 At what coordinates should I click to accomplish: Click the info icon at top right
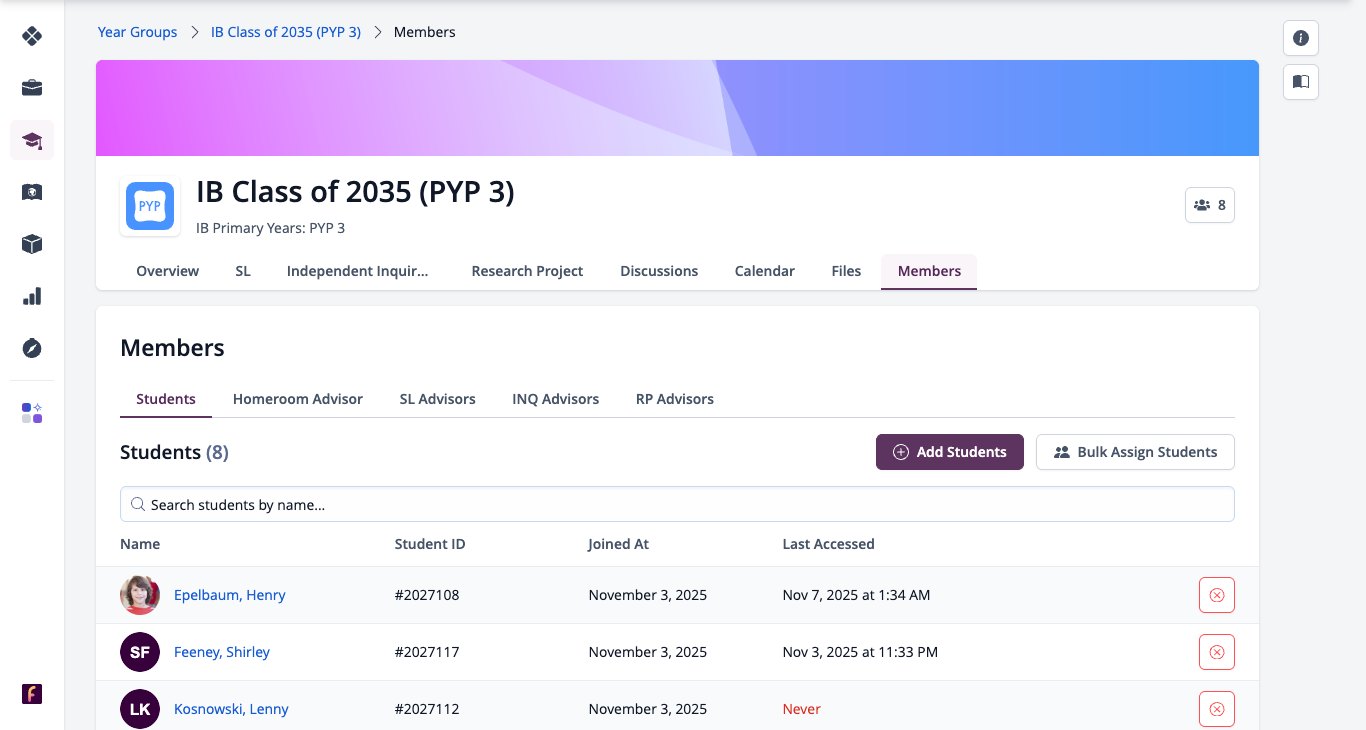coord(1301,38)
